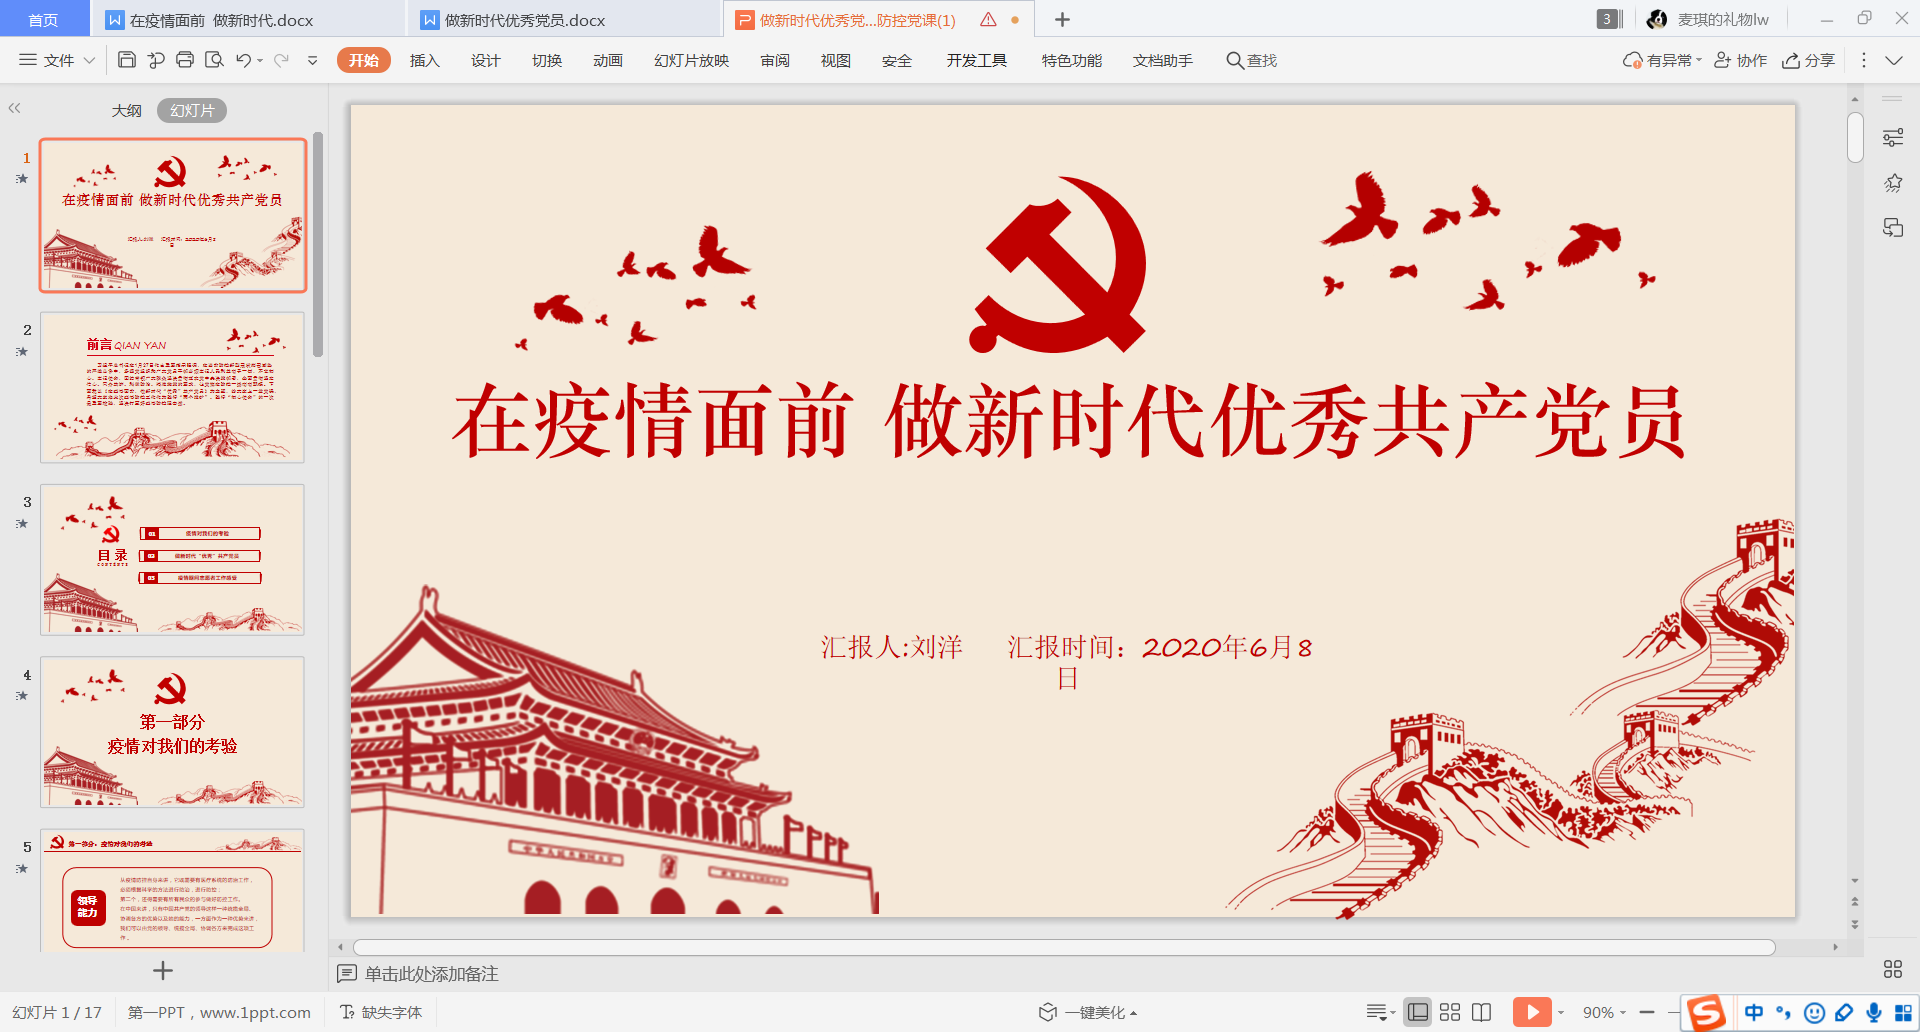The width and height of the screenshot is (1920, 1032).
Task: Click the 分享 share button
Action: [1808, 60]
